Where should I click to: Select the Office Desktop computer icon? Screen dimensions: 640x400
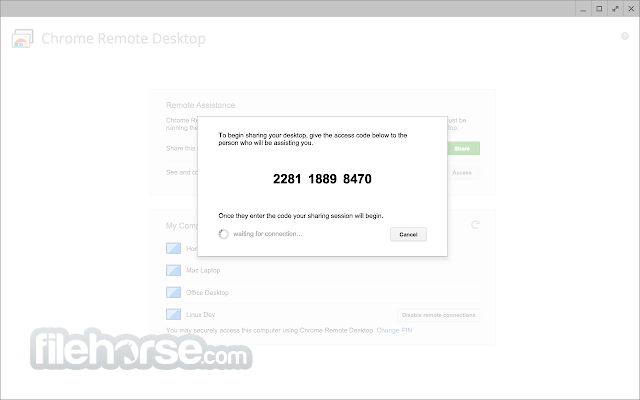pyautogui.click(x=173, y=292)
